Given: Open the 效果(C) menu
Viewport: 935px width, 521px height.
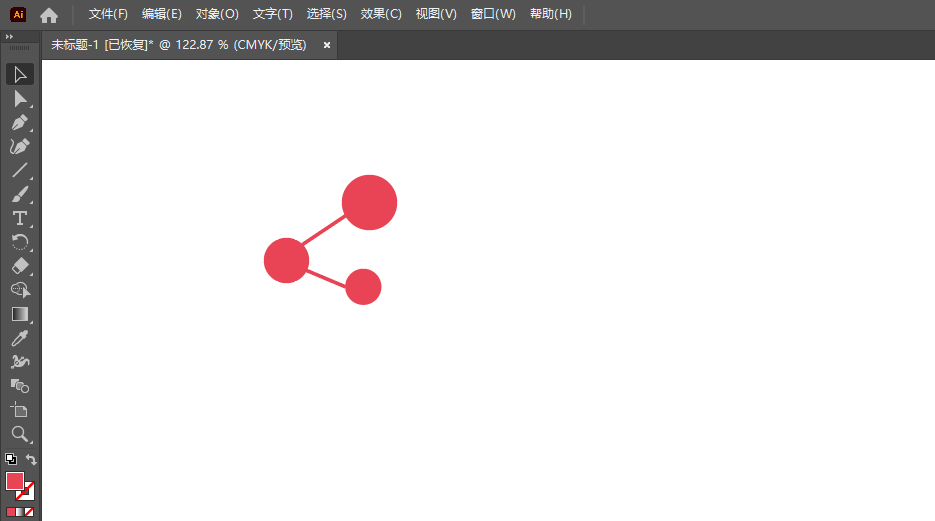Looking at the screenshot, I should [x=380, y=14].
